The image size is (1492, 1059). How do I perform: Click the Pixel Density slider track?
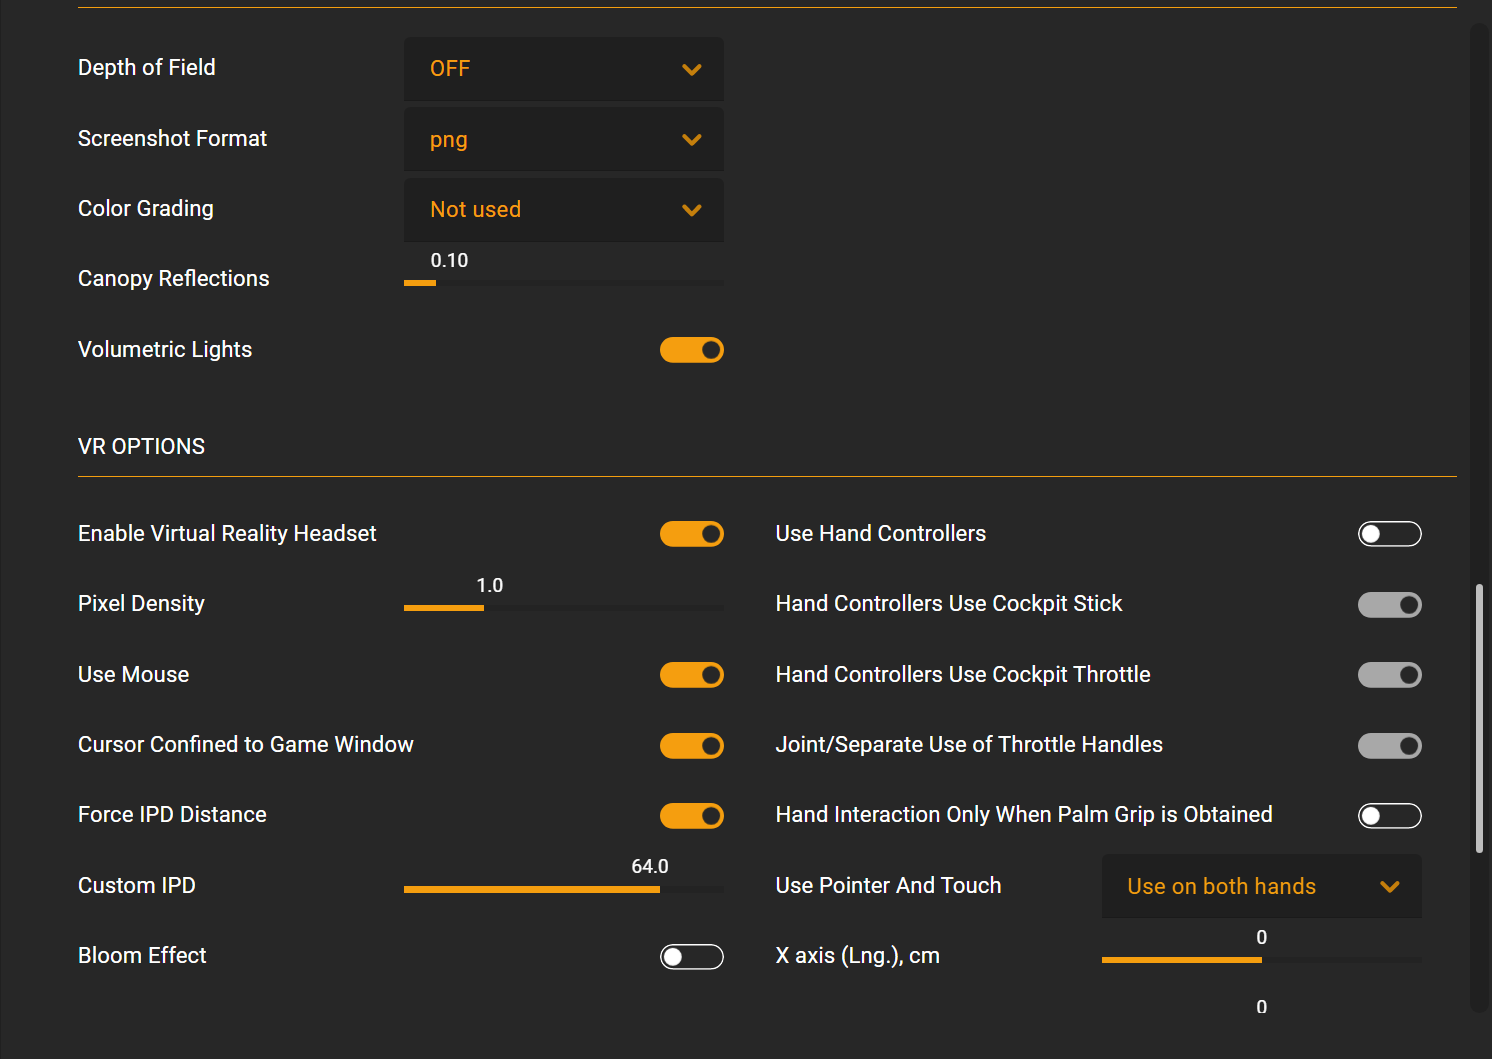click(563, 607)
